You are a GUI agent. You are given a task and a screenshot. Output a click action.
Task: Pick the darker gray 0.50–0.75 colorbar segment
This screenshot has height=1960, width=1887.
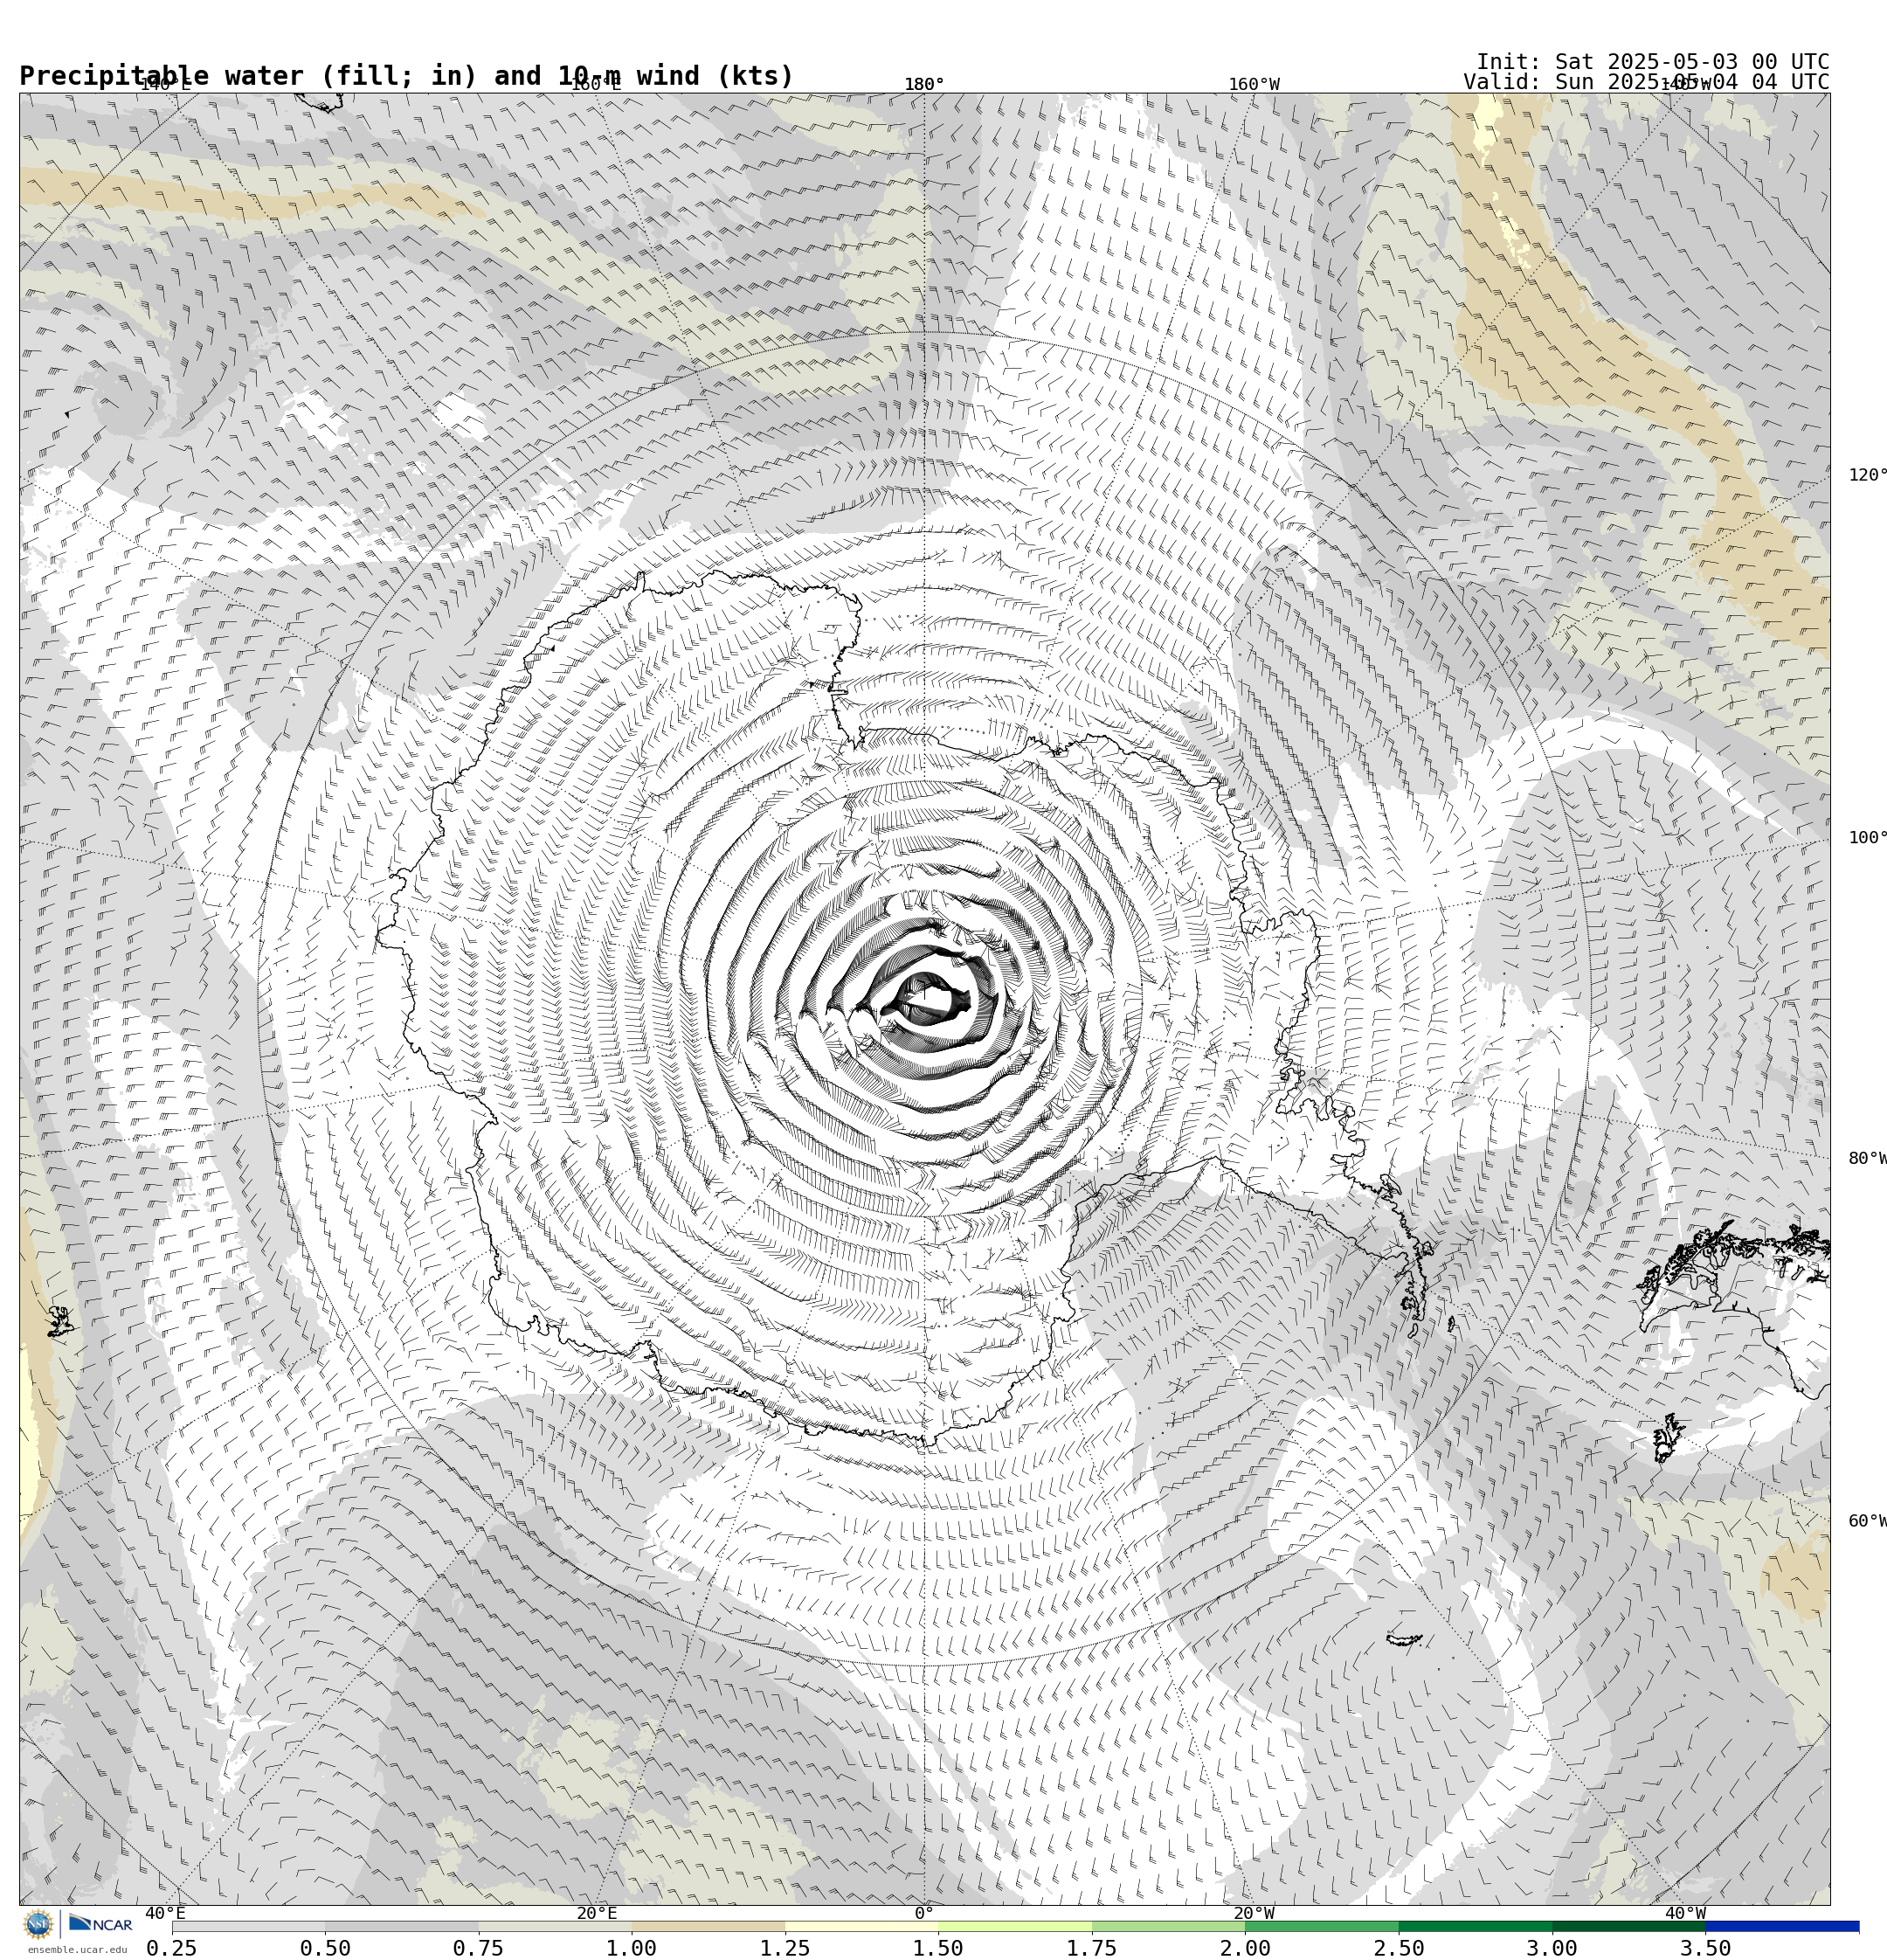point(401,1926)
